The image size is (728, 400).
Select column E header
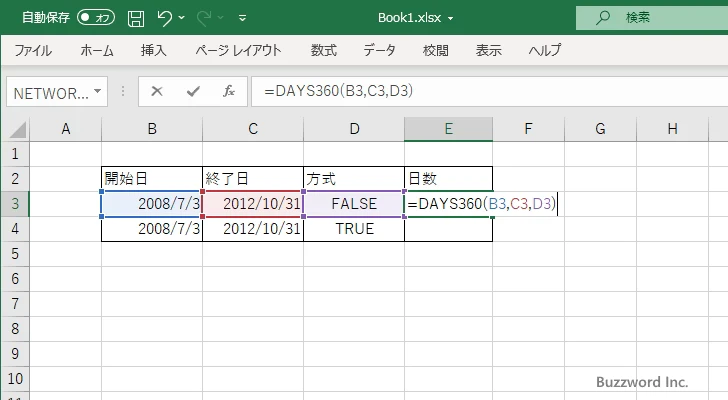(448, 129)
